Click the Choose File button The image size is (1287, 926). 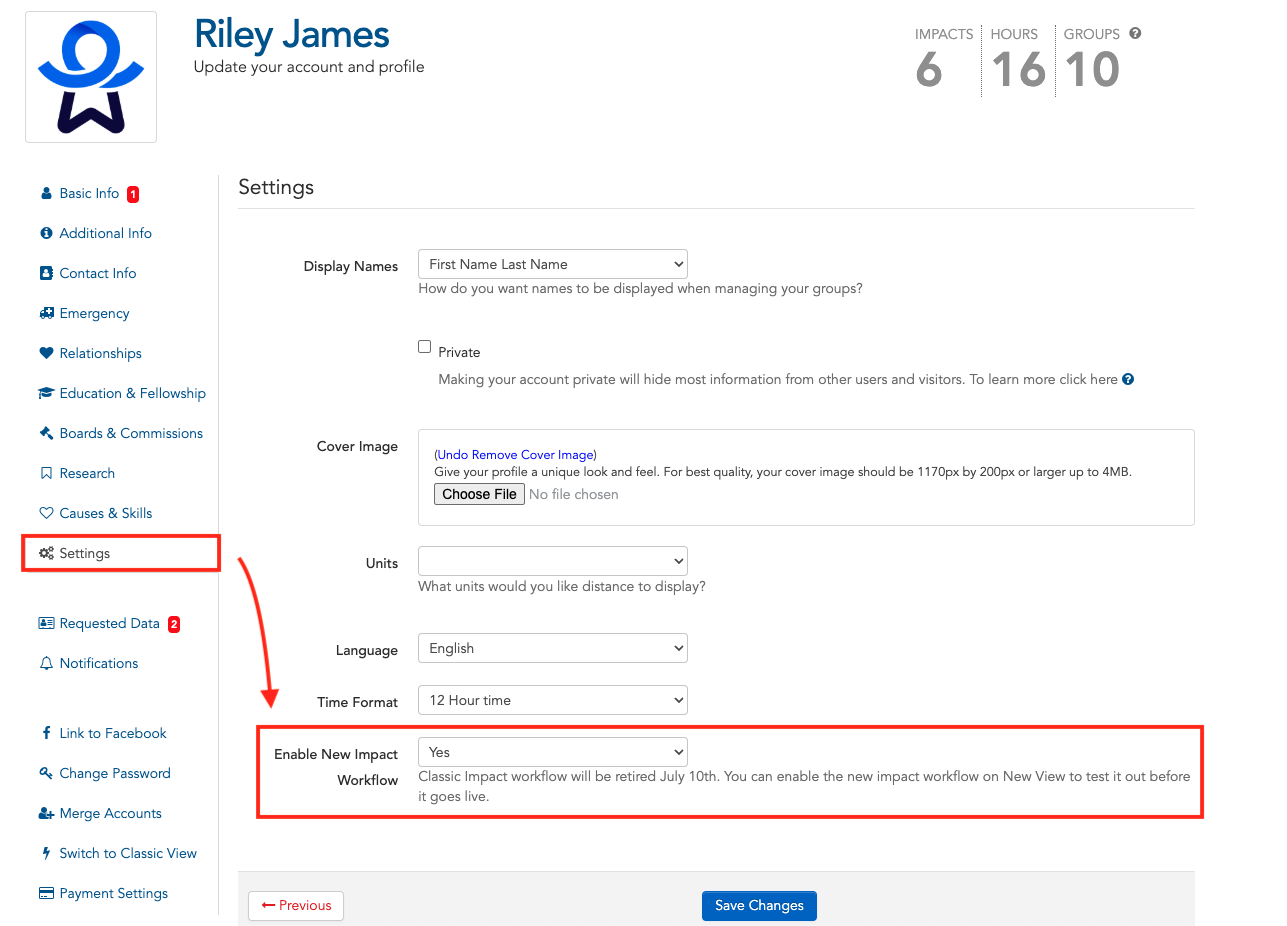(479, 494)
